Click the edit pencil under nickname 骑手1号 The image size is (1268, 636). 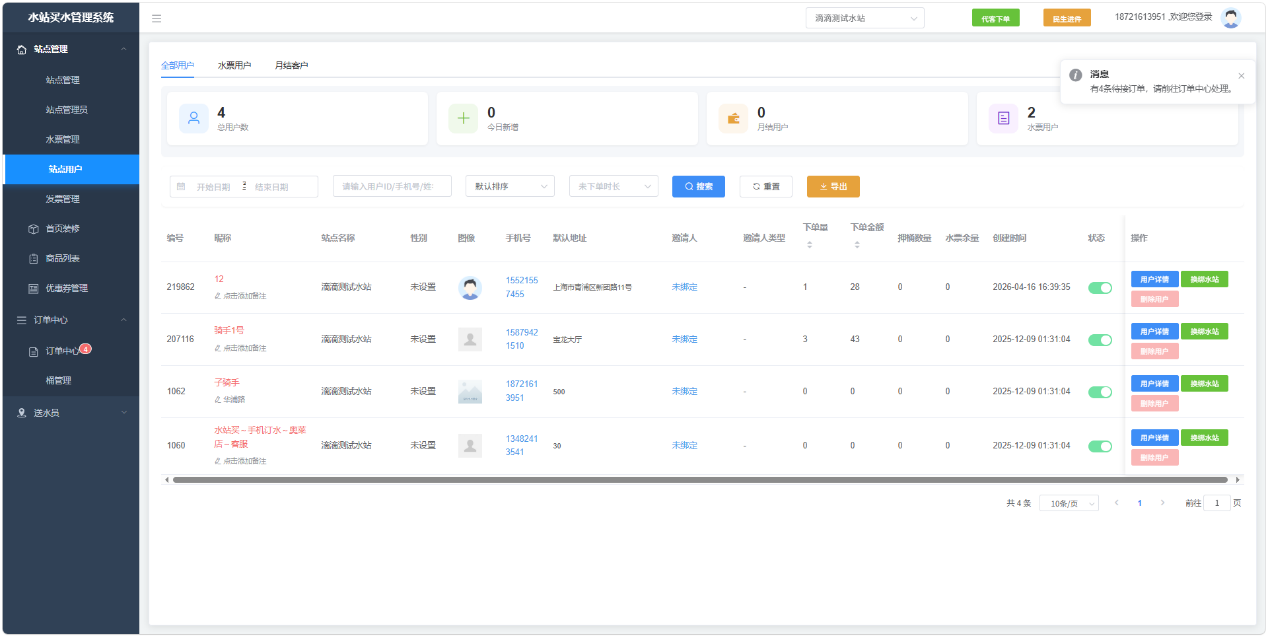tap(218, 348)
